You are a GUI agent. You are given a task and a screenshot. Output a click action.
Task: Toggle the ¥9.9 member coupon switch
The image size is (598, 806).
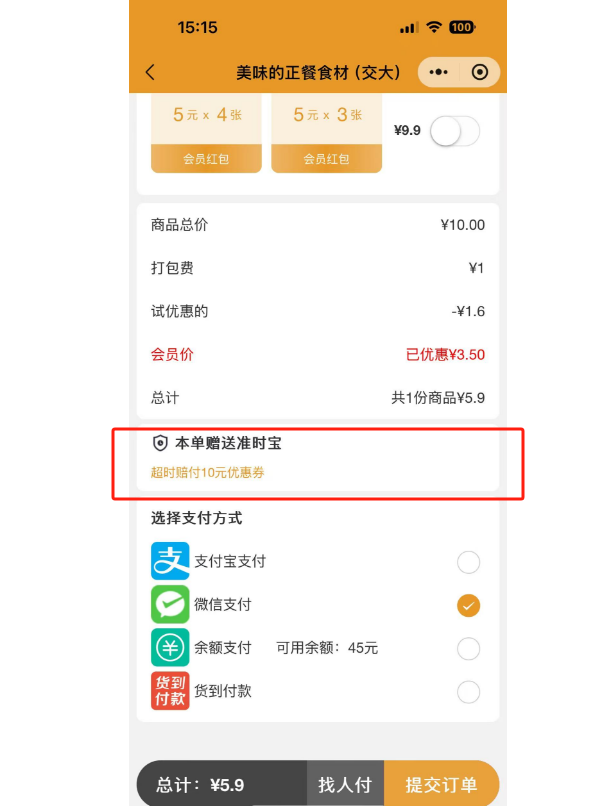(455, 131)
